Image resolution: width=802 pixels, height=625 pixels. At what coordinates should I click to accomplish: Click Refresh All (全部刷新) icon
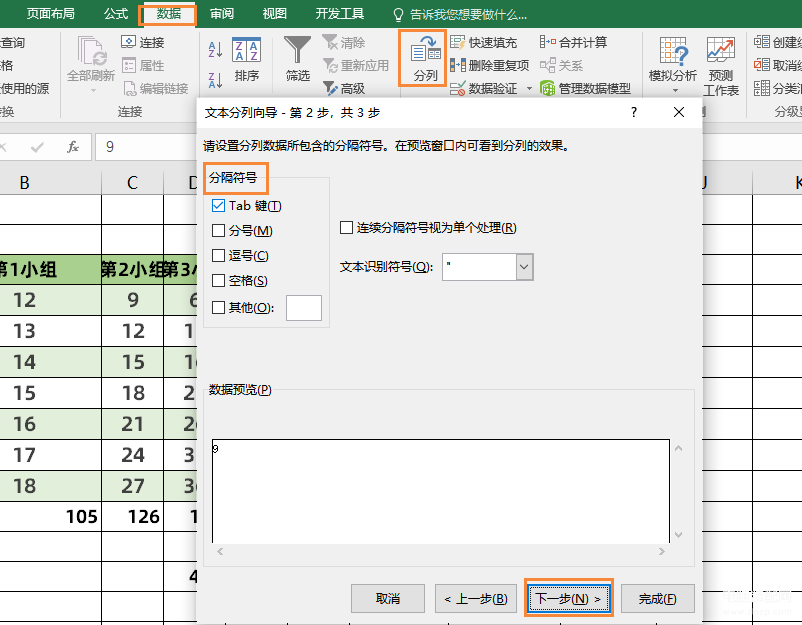[x=92, y=51]
